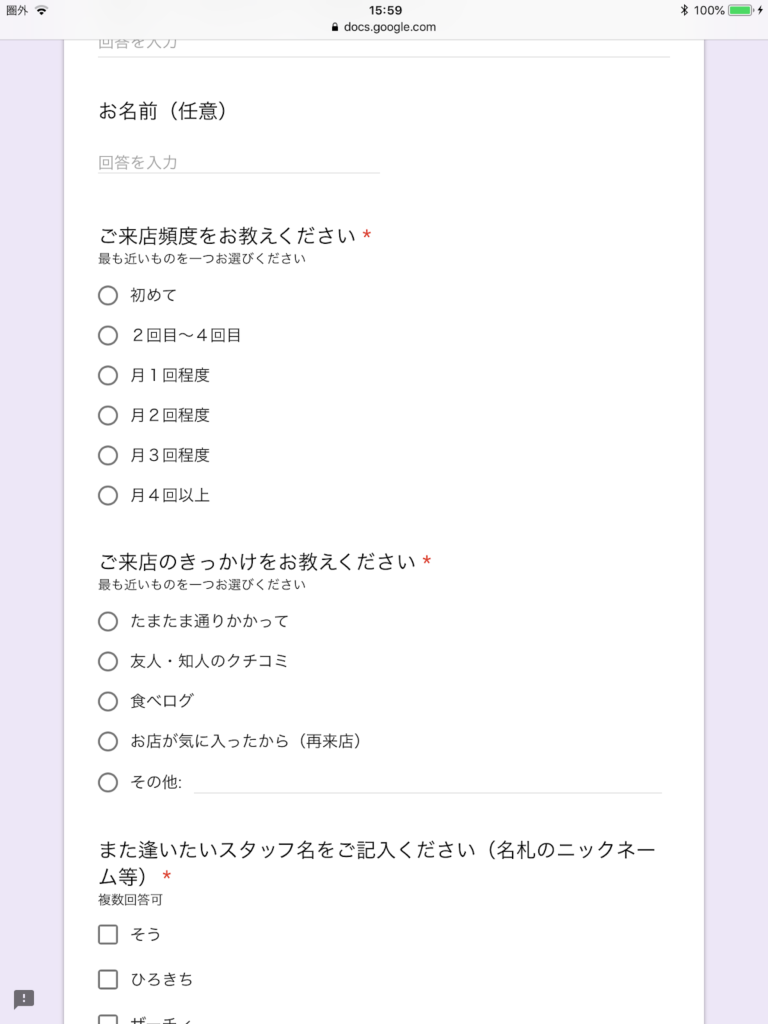
Task: Tap the report problem icon at bottom left
Action: point(23,999)
